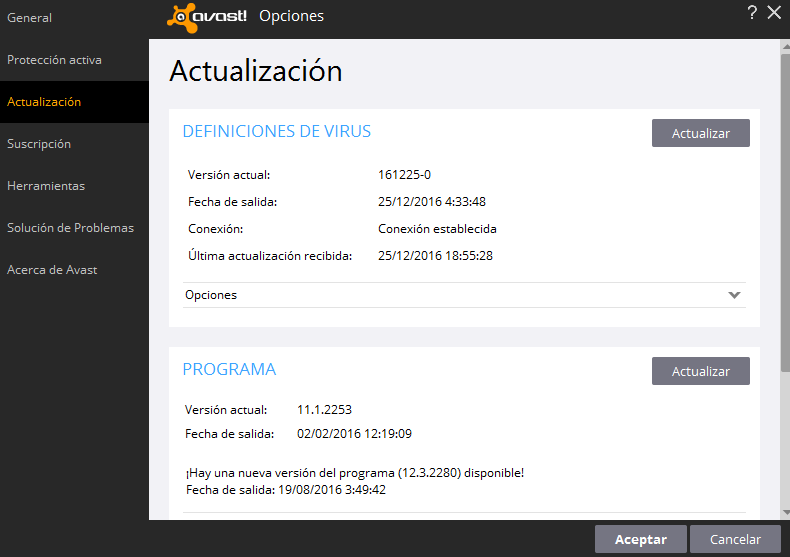The width and height of the screenshot is (790, 557).
Task: Click the Conexión establecida status text
Action: coord(437,229)
